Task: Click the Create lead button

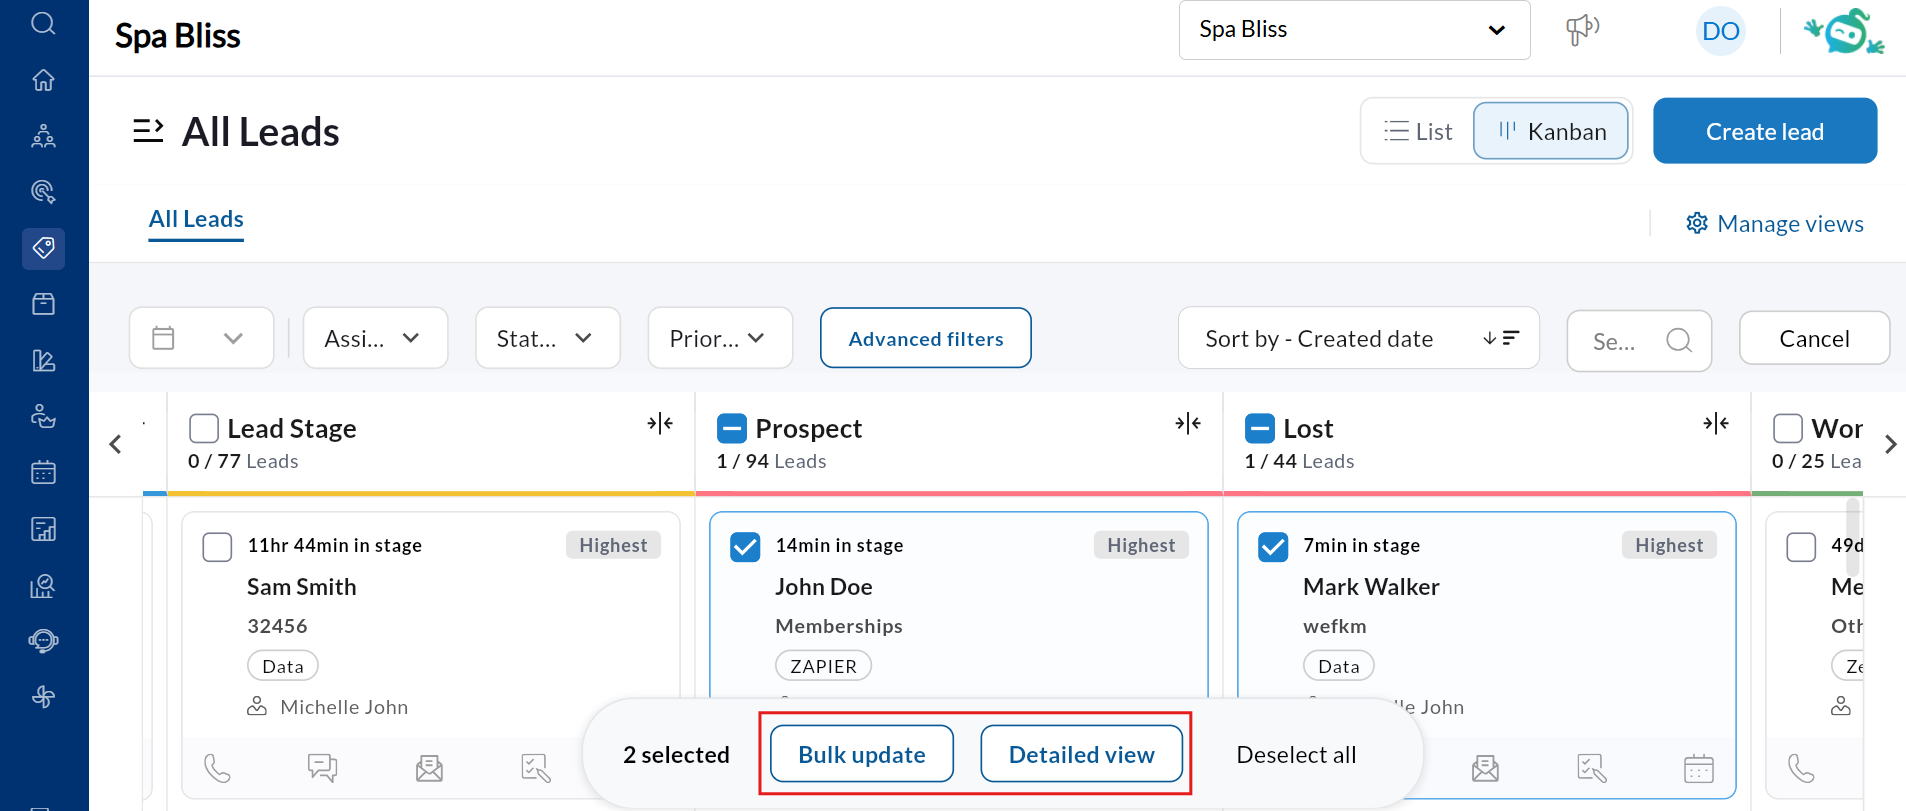Action: tap(1765, 131)
